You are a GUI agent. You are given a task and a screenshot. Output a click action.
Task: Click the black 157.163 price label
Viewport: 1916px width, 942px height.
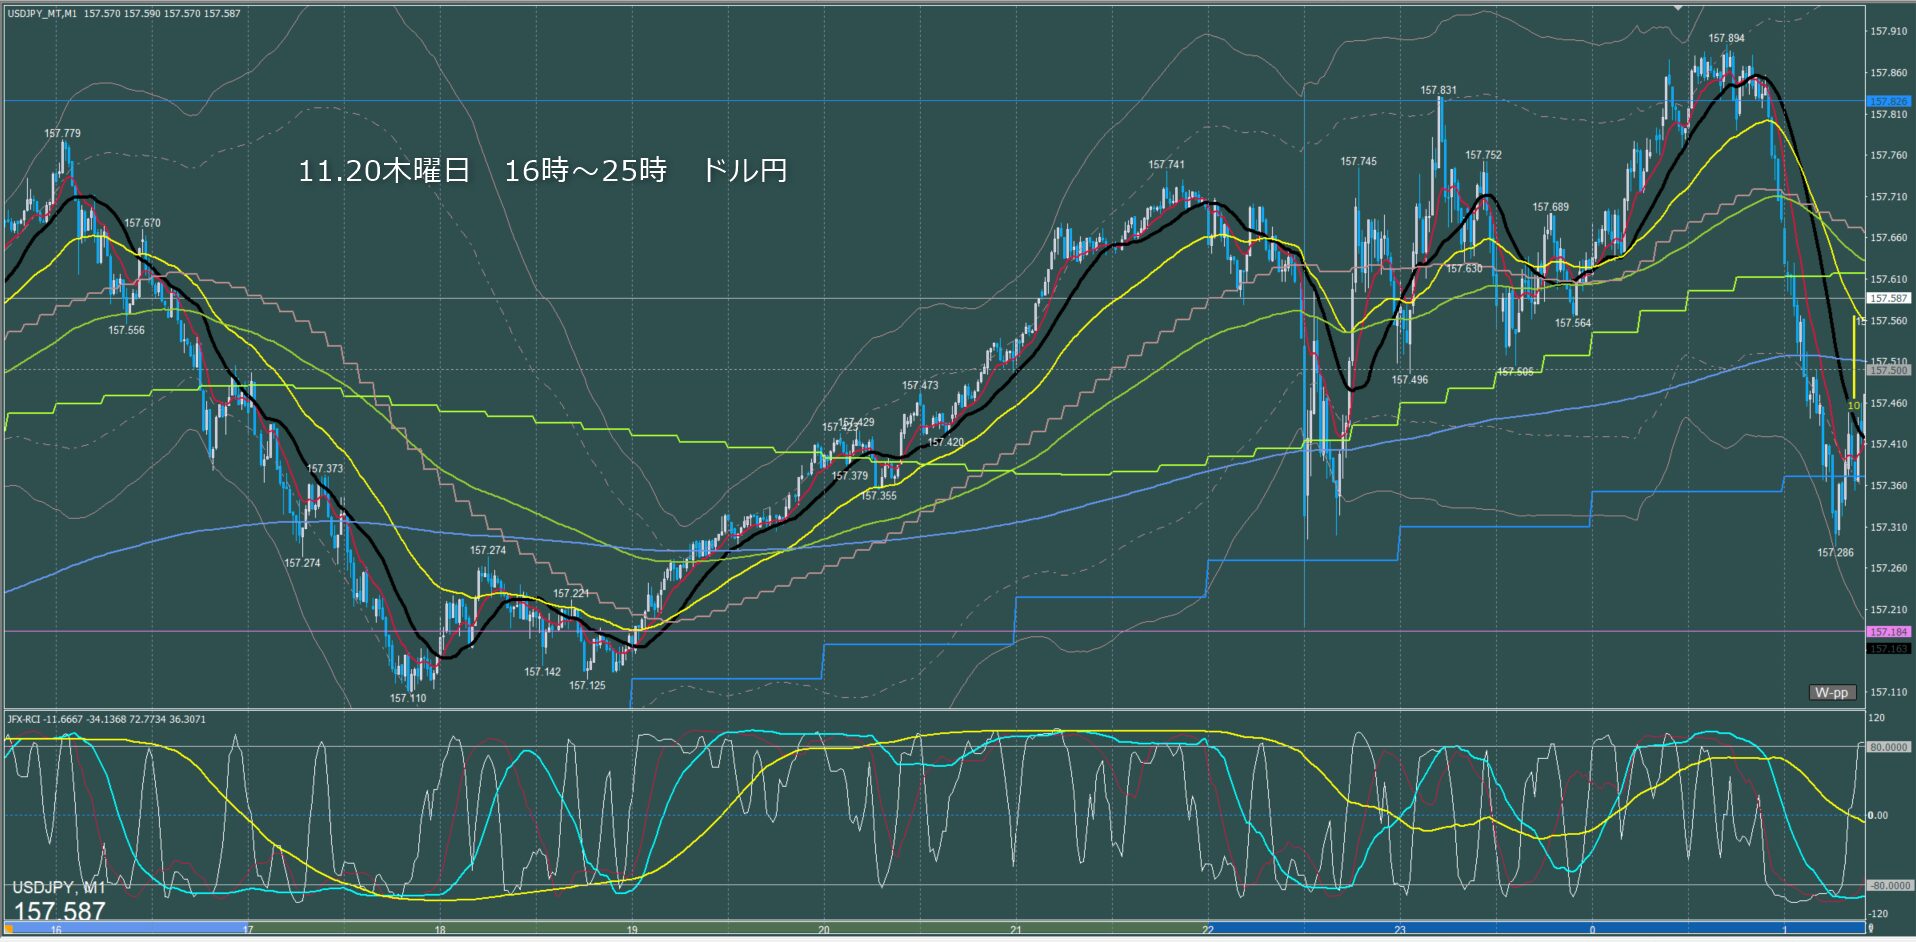(1888, 648)
